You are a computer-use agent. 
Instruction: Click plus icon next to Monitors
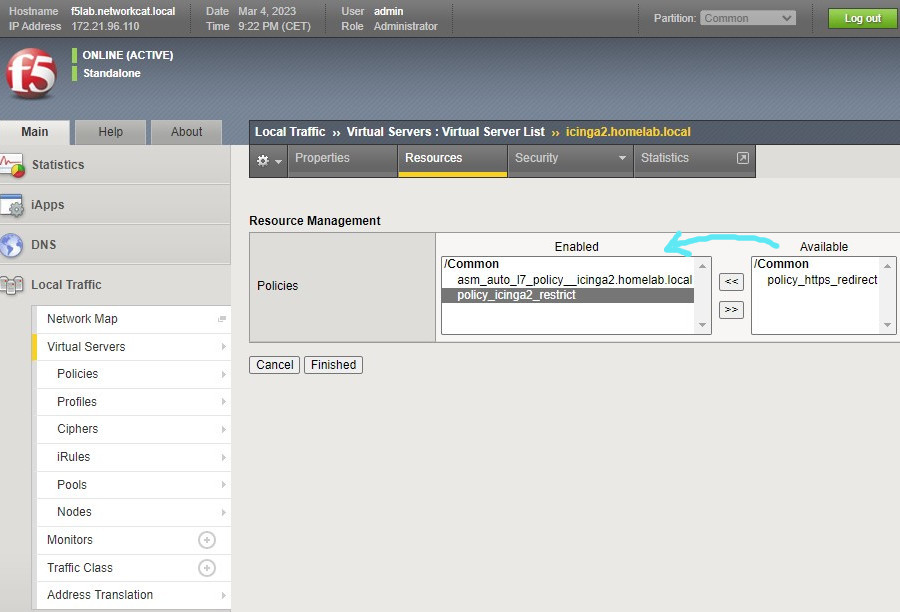207,540
